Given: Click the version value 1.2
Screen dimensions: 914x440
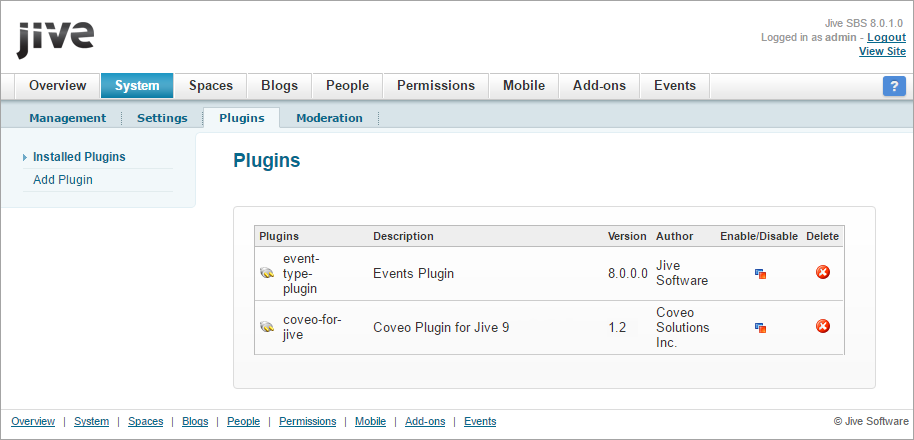Looking at the screenshot, I should point(617,328).
